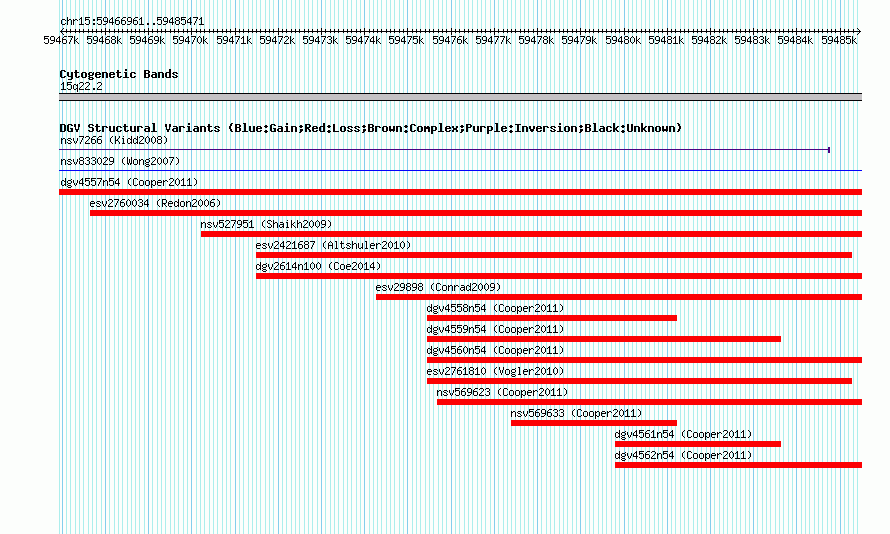Viewport: 890px width, 534px height.
Task: Select the 15q22.2 band label
Action: [x=81, y=86]
